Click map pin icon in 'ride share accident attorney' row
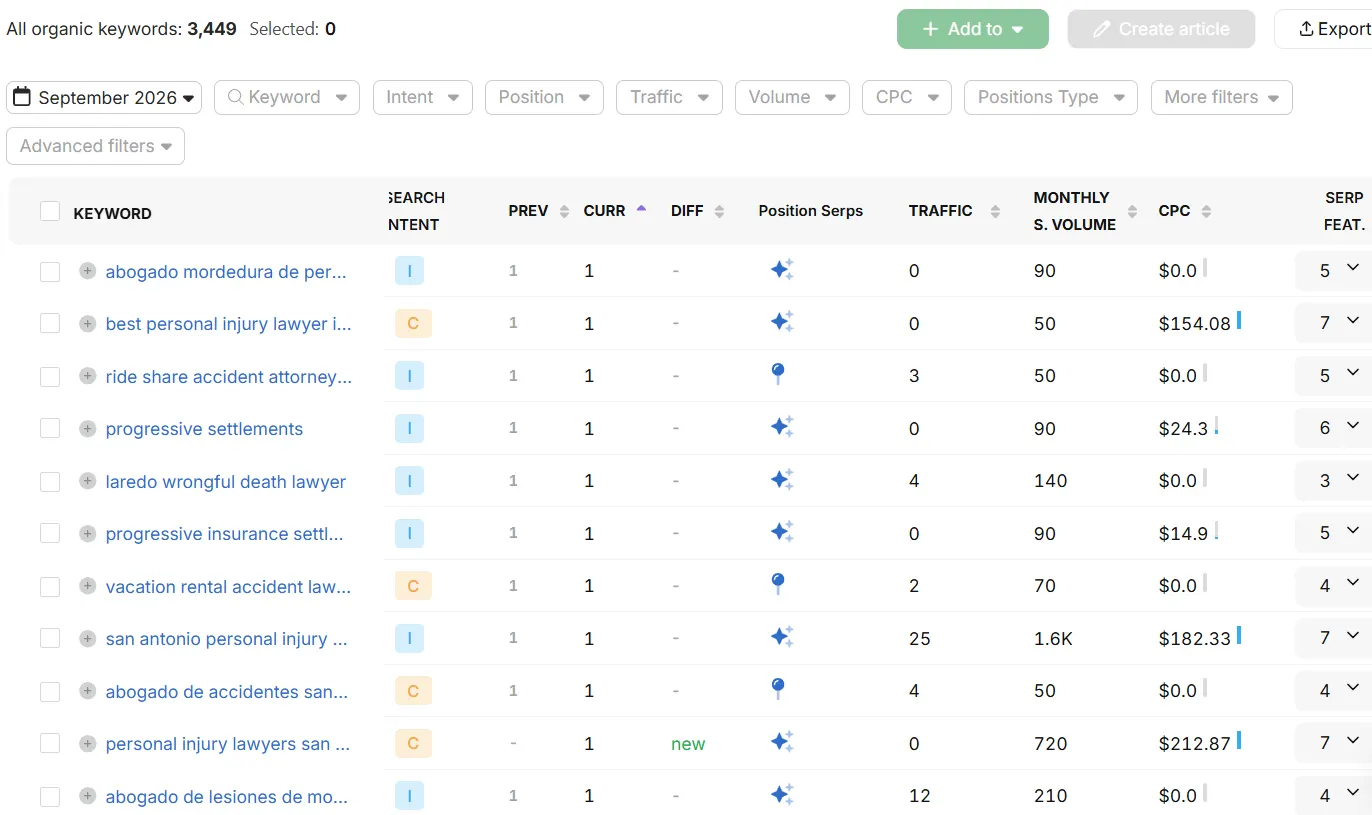The width and height of the screenshot is (1372, 815). click(778, 375)
